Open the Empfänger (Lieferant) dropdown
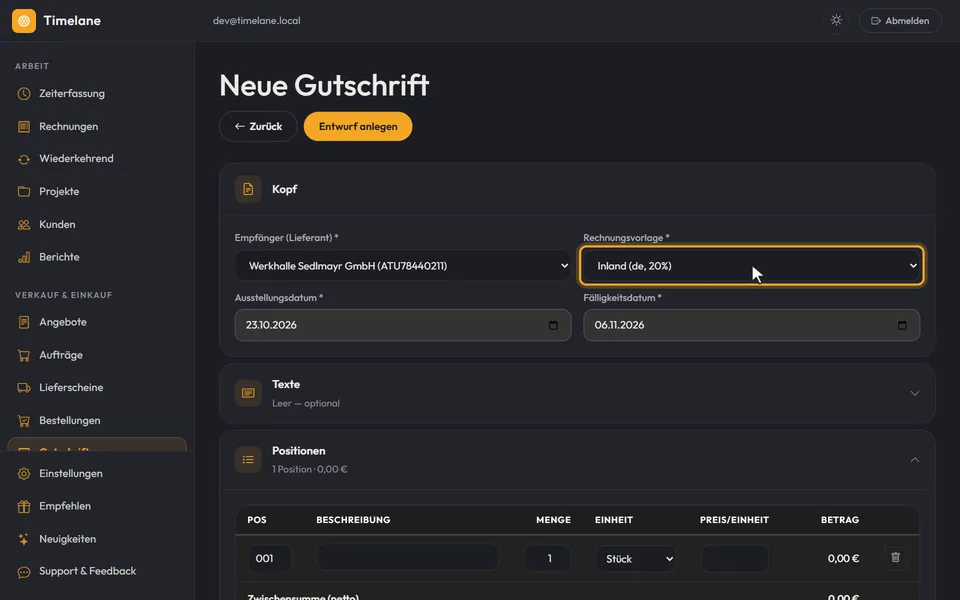This screenshot has height=600, width=960. tap(403, 266)
